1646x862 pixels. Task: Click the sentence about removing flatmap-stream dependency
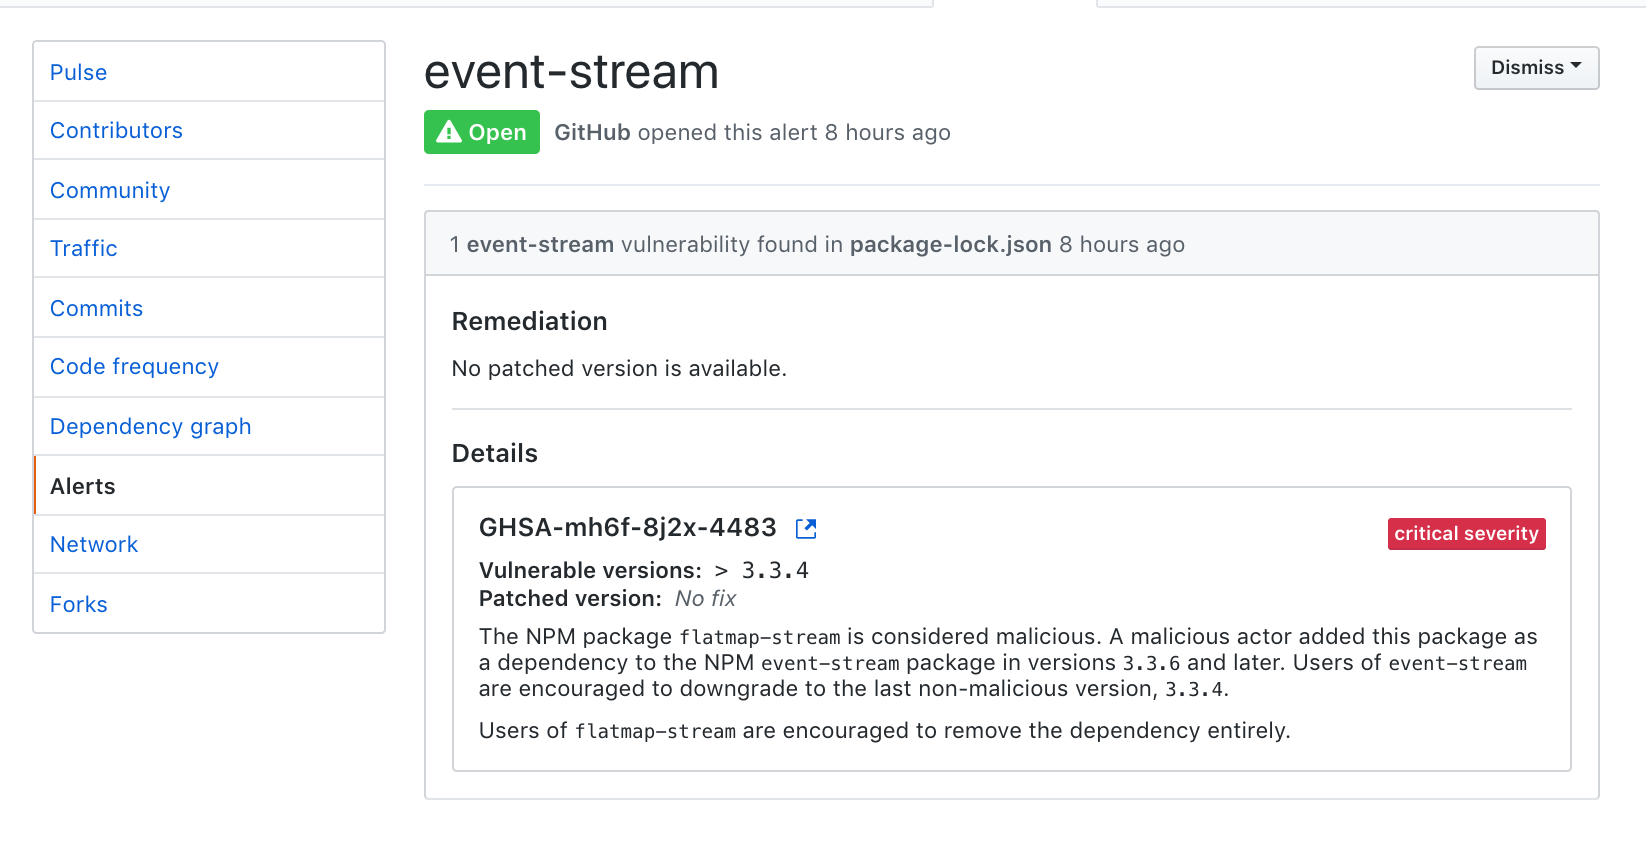click(884, 731)
